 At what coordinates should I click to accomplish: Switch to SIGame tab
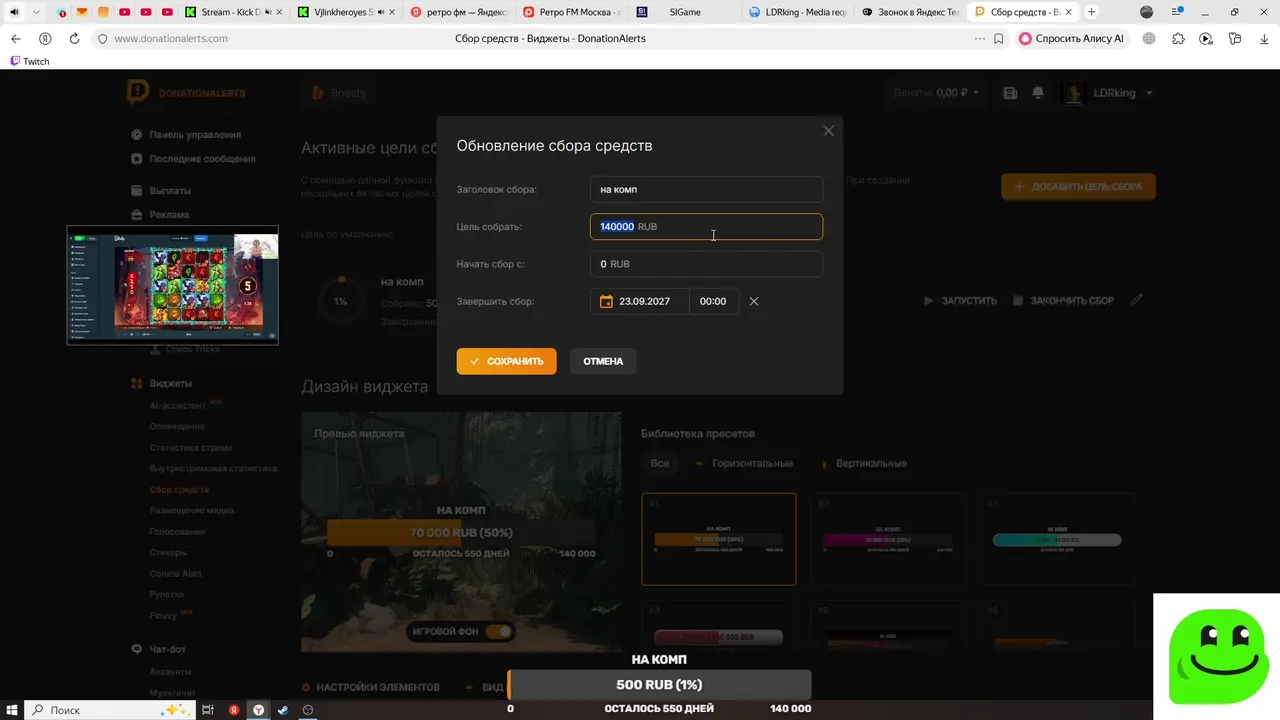(686, 12)
